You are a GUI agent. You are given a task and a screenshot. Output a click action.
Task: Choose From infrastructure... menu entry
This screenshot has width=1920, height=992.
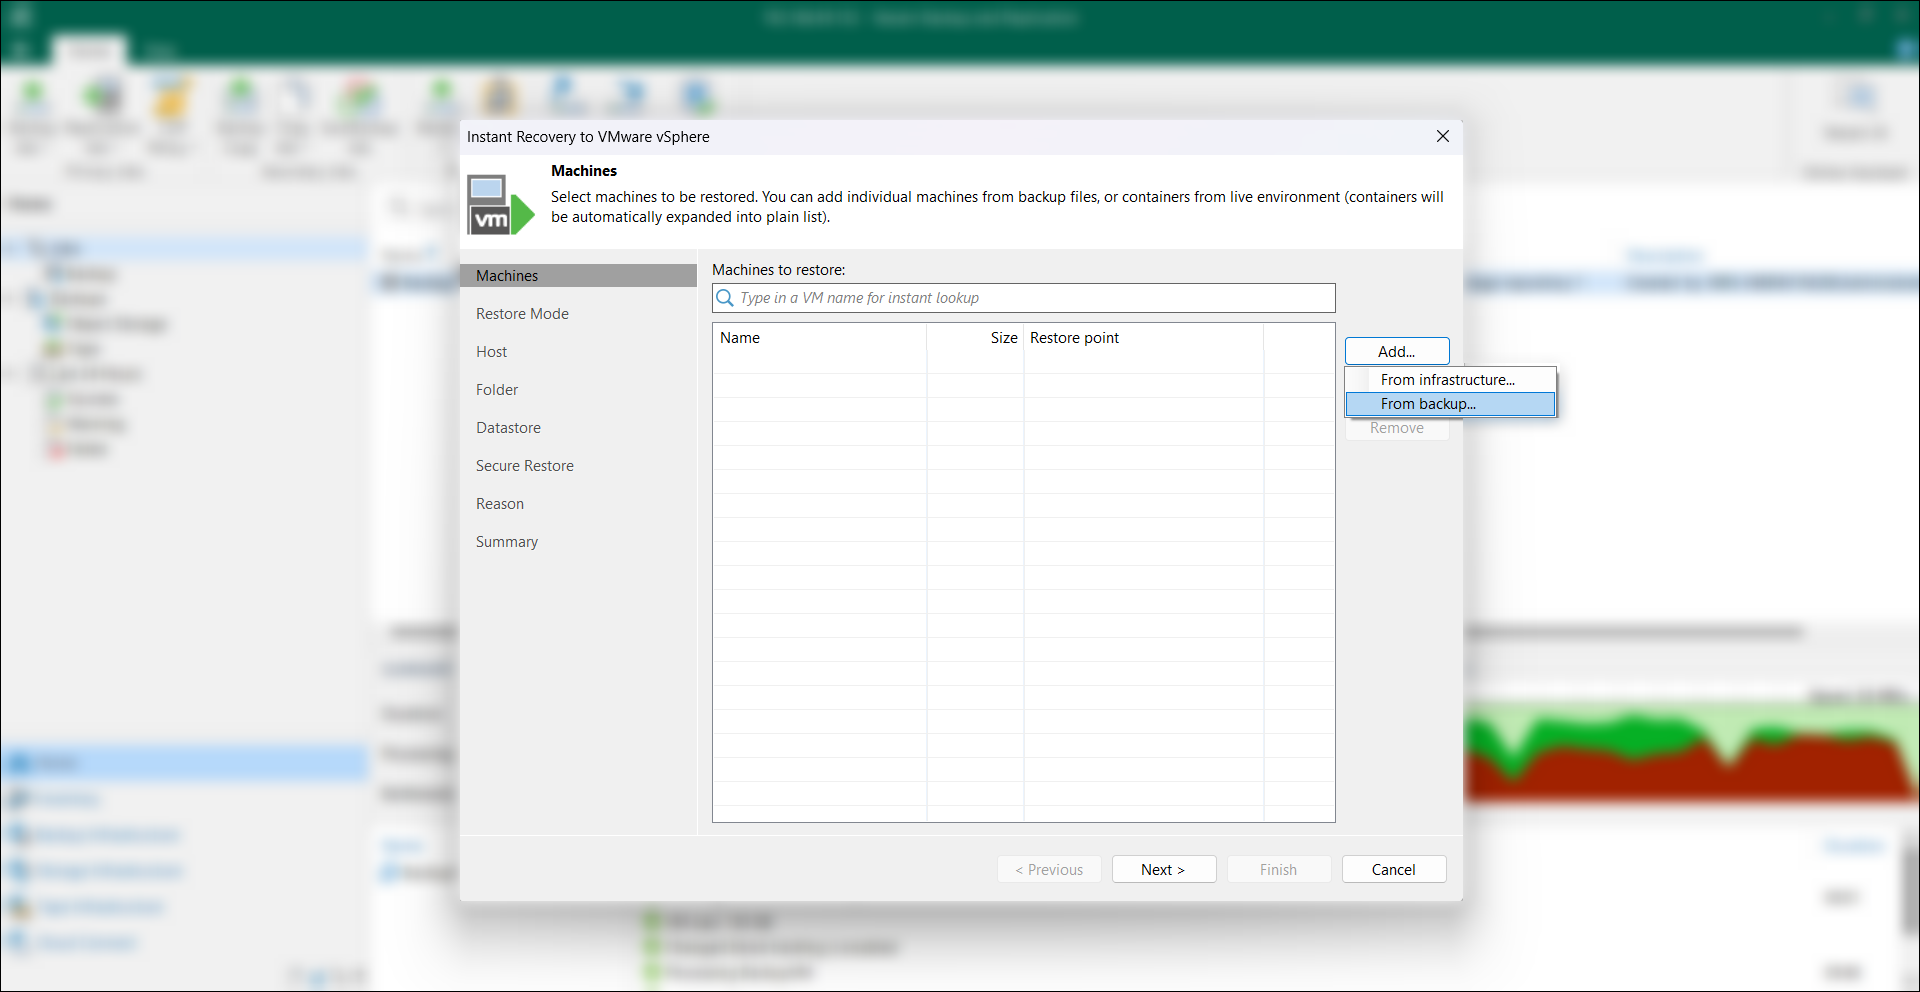(x=1450, y=380)
